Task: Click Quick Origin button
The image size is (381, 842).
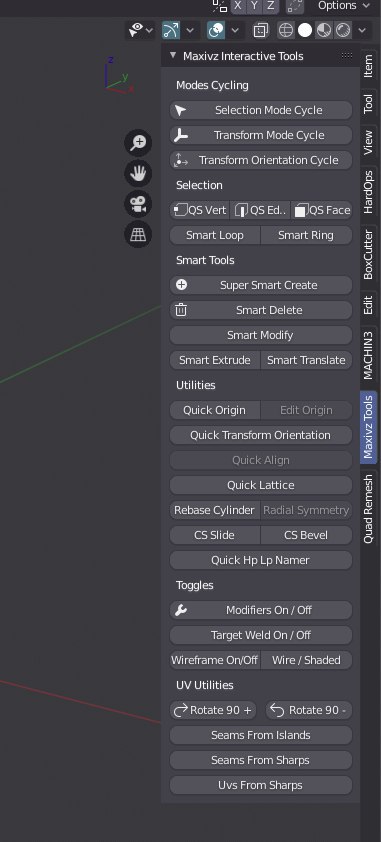Action: pyautogui.click(x=215, y=410)
